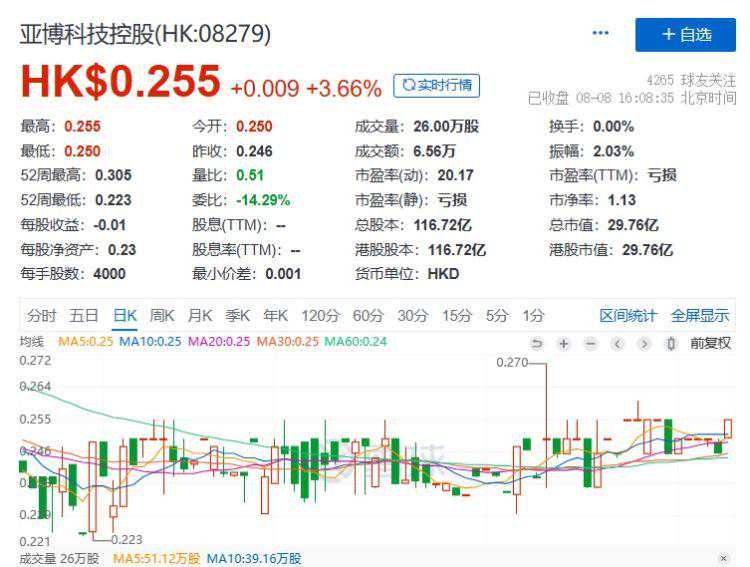Switch to 周K weekly chart tab
The image size is (750, 567).
162,316
